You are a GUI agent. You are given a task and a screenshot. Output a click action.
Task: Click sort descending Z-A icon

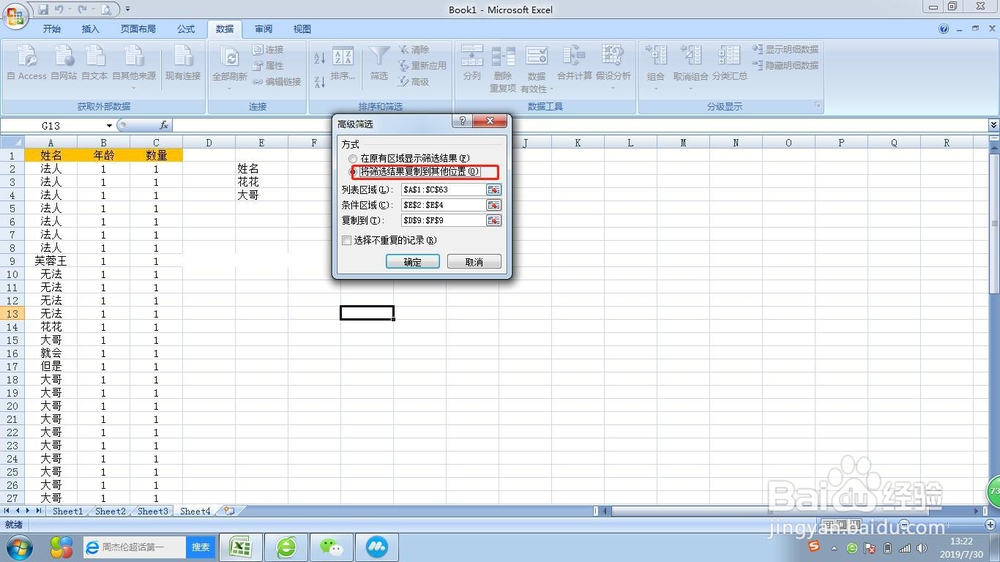click(x=320, y=81)
